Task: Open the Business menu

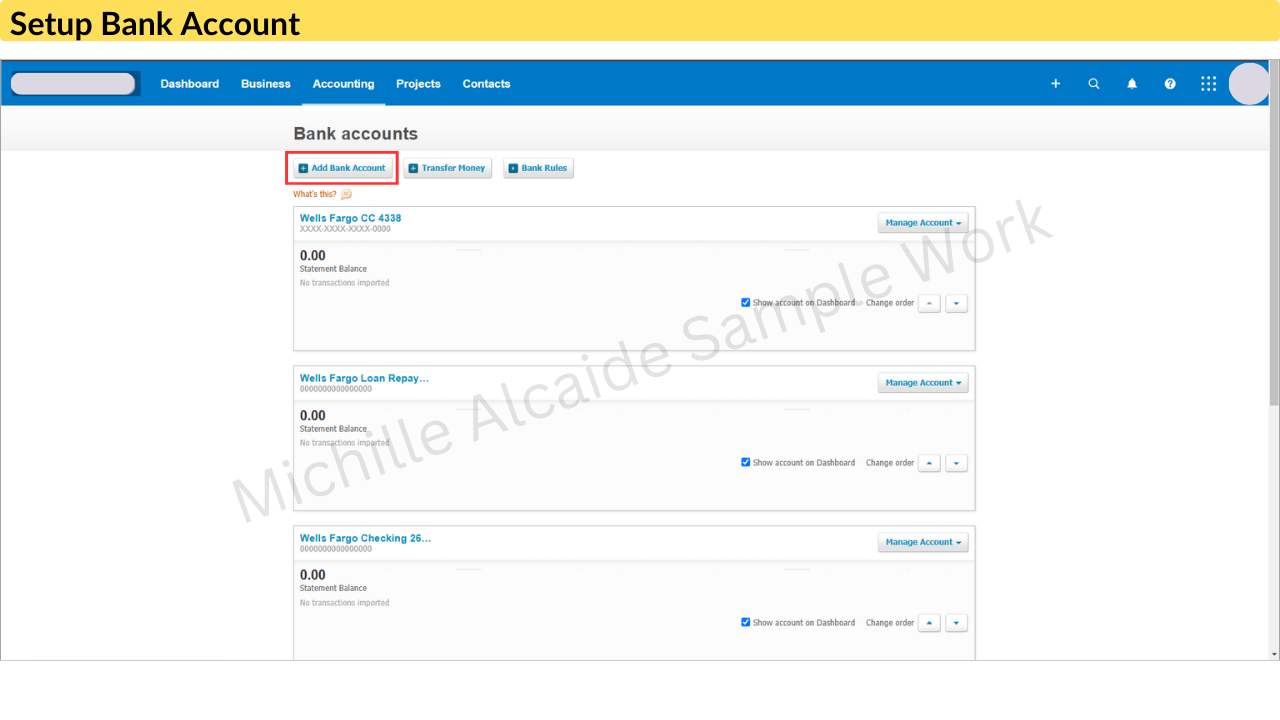Action: point(266,84)
